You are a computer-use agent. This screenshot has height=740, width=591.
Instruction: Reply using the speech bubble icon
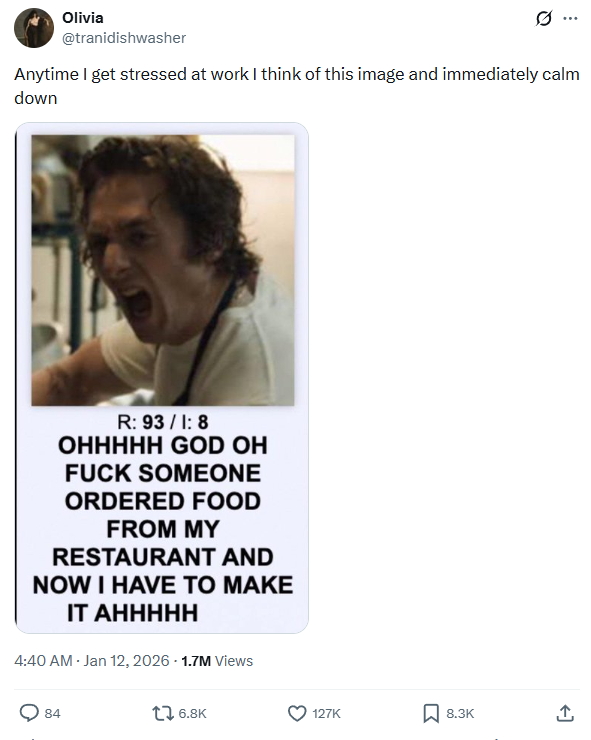pyautogui.click(x=29, y=713)
